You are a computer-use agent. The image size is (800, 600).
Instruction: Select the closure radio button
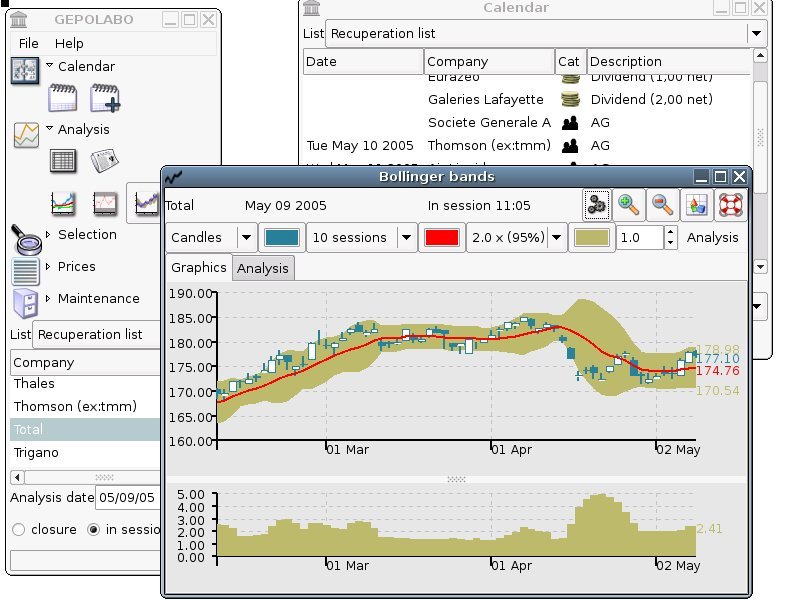19,530
